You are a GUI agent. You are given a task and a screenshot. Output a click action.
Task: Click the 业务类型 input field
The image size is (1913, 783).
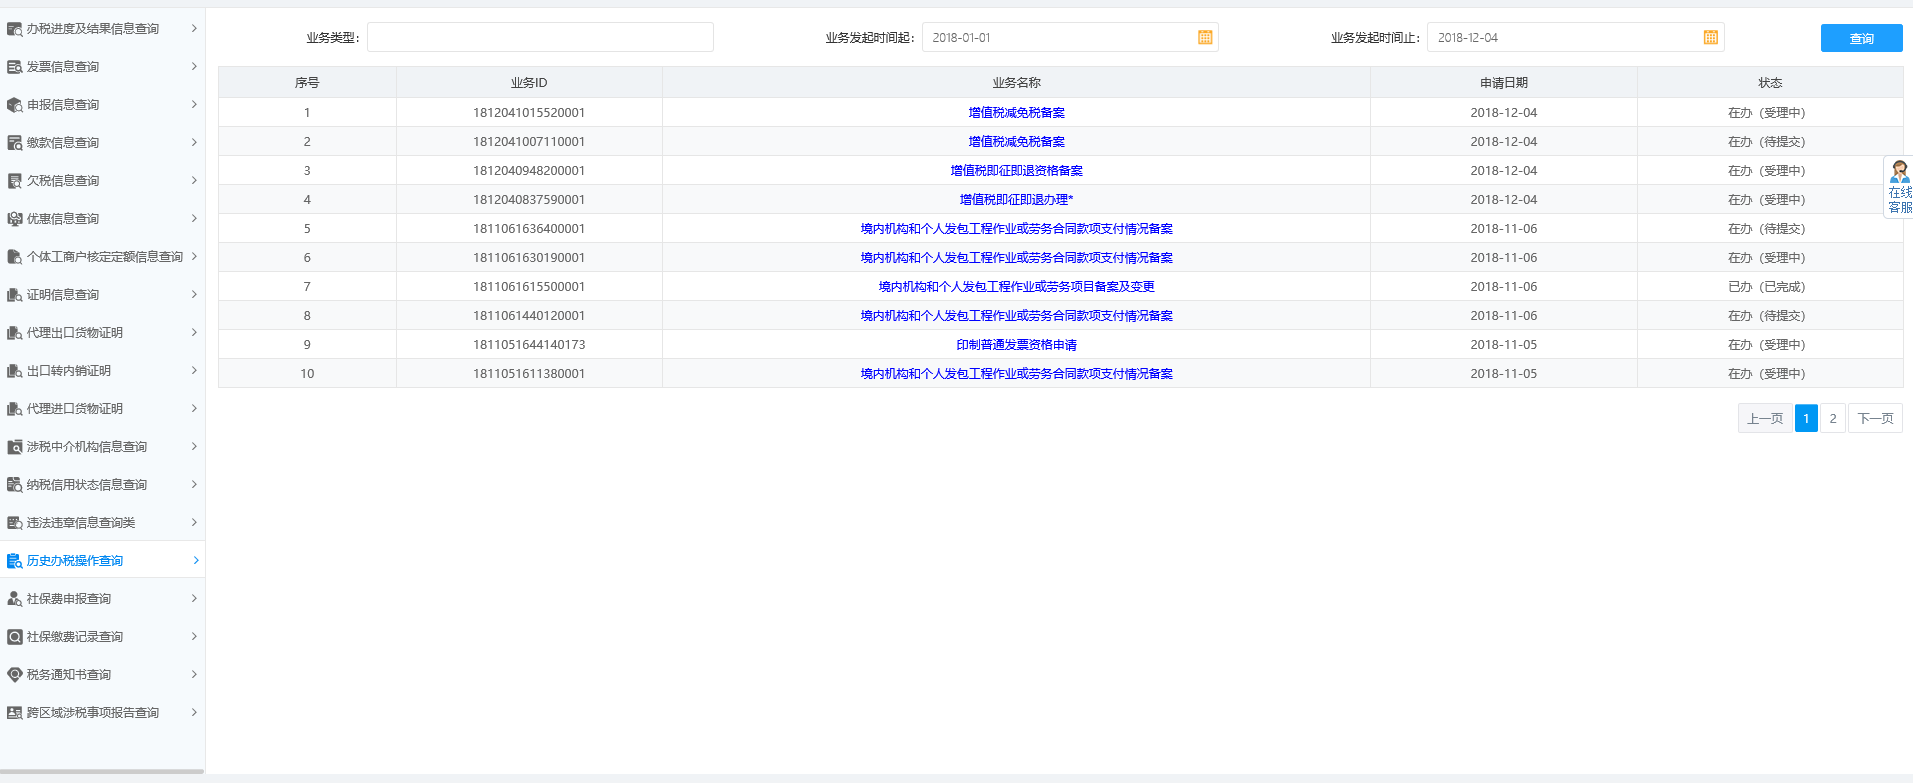[540, 38]
